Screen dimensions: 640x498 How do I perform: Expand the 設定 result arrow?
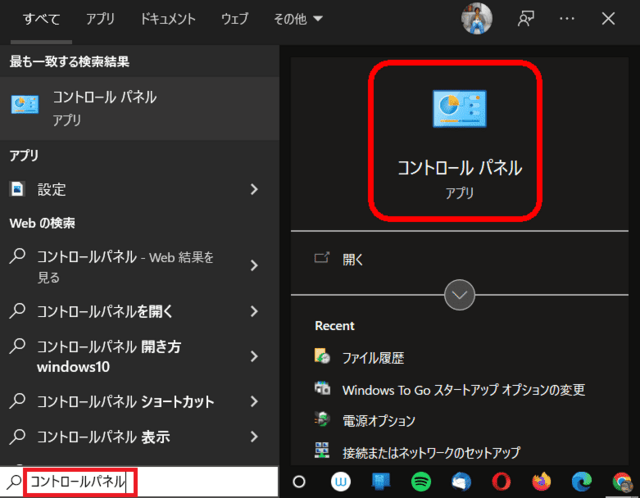[x=254, y=189]
